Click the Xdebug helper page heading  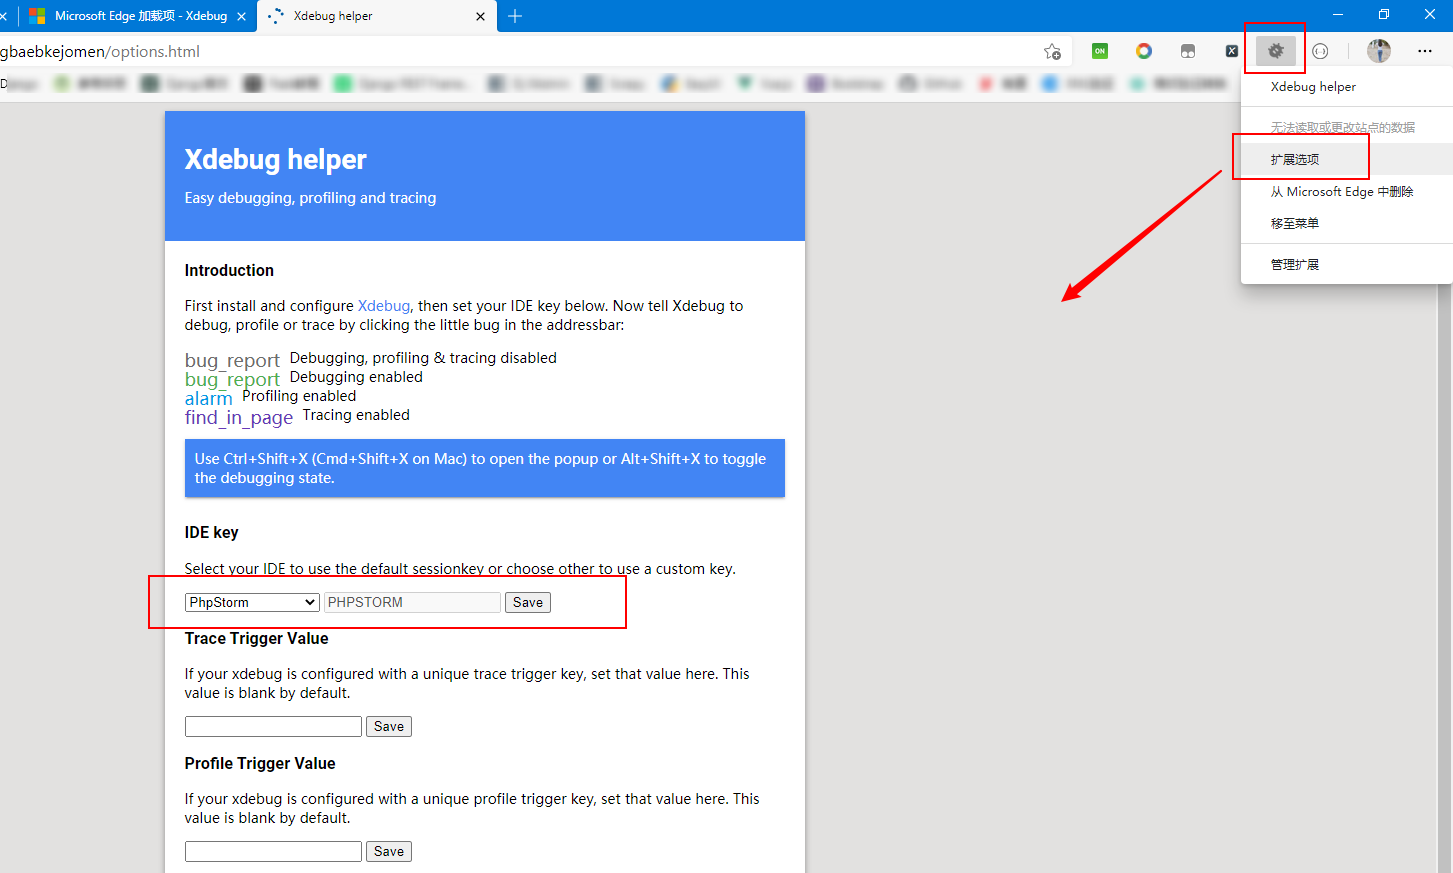coord(276,160)
